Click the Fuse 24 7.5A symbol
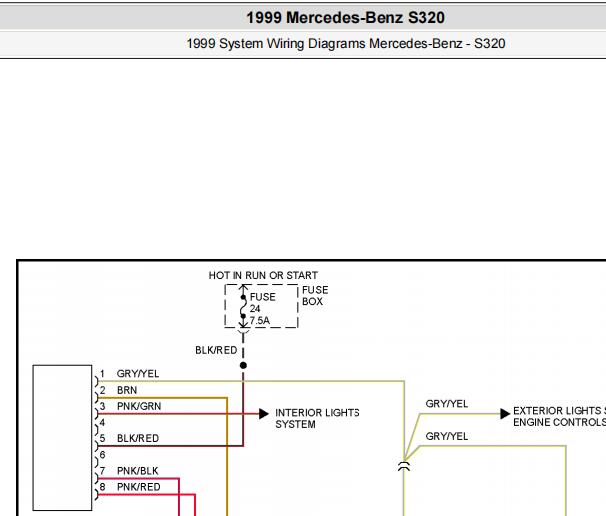606x516 pixels. click(x=243, y=307)
